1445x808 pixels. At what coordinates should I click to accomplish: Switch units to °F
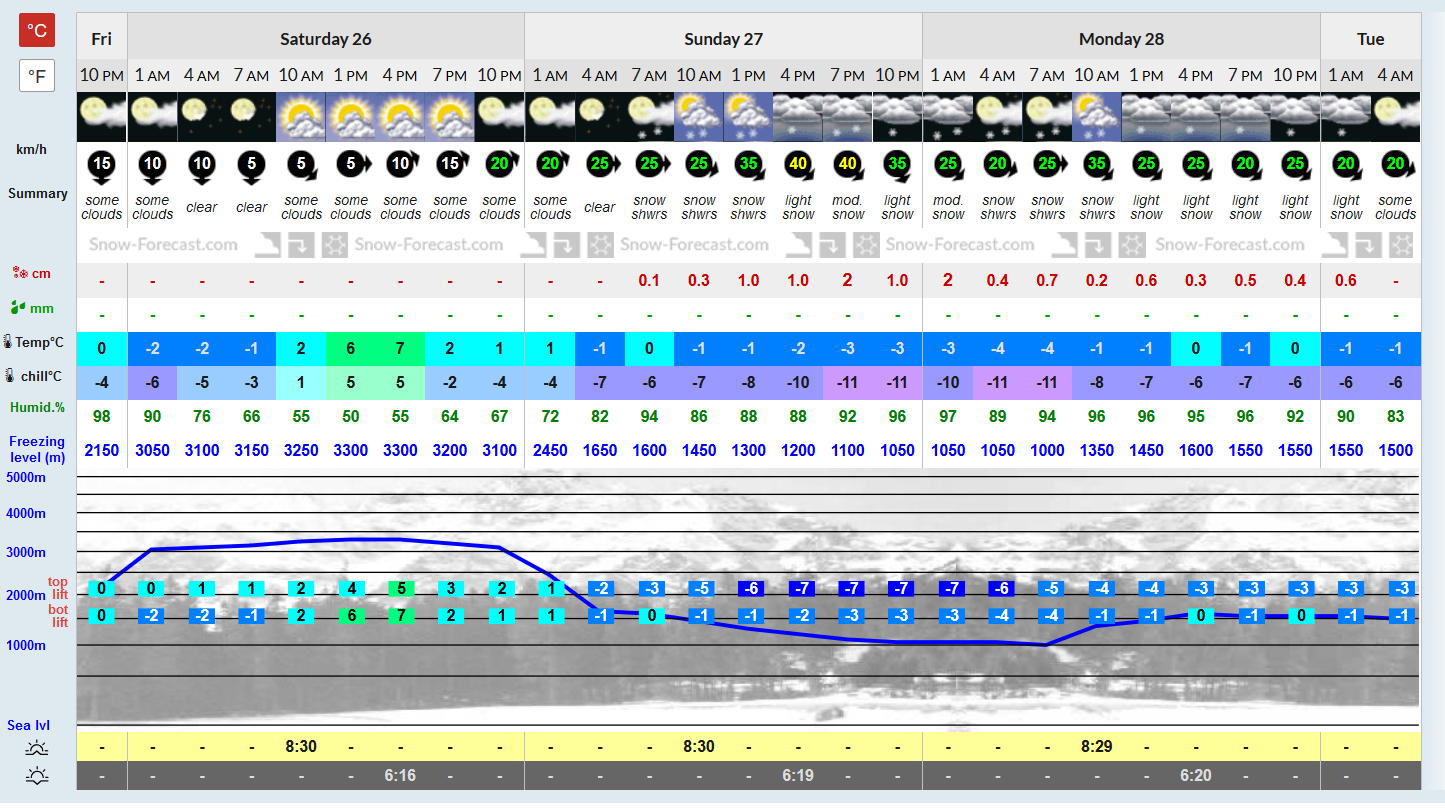coord(37,76)
